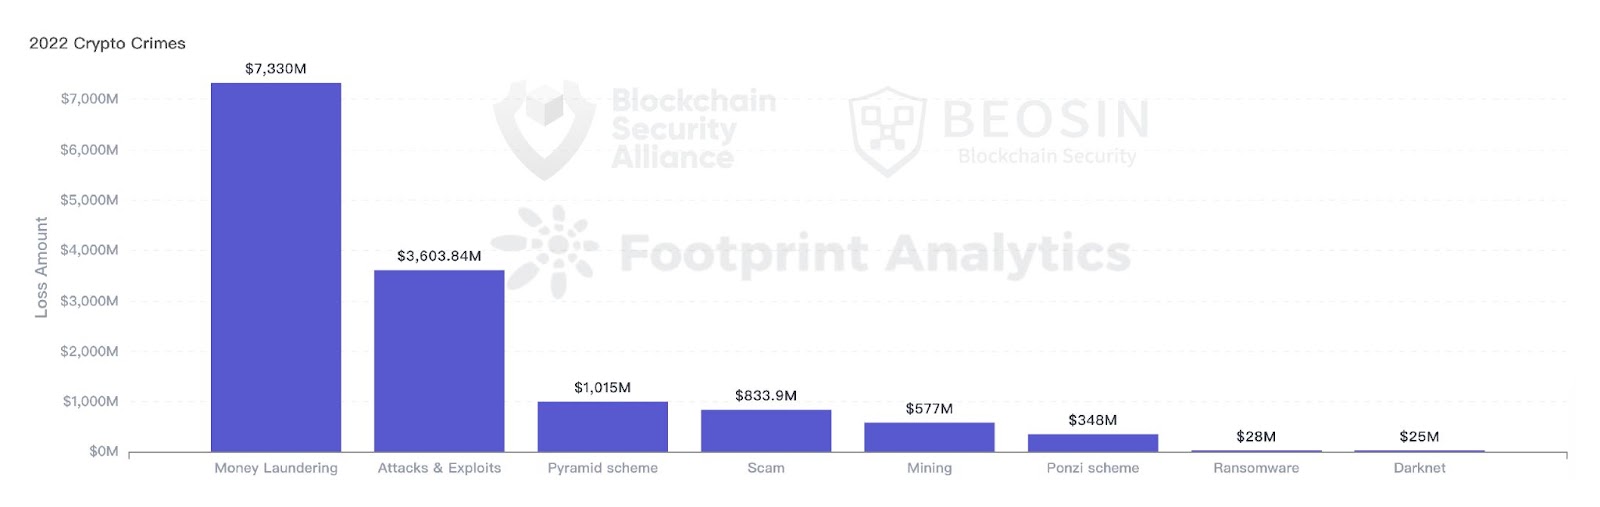The image size is (1600, 507).
Task: Click the $7,330M value label
Action: (x=276, y=69)
